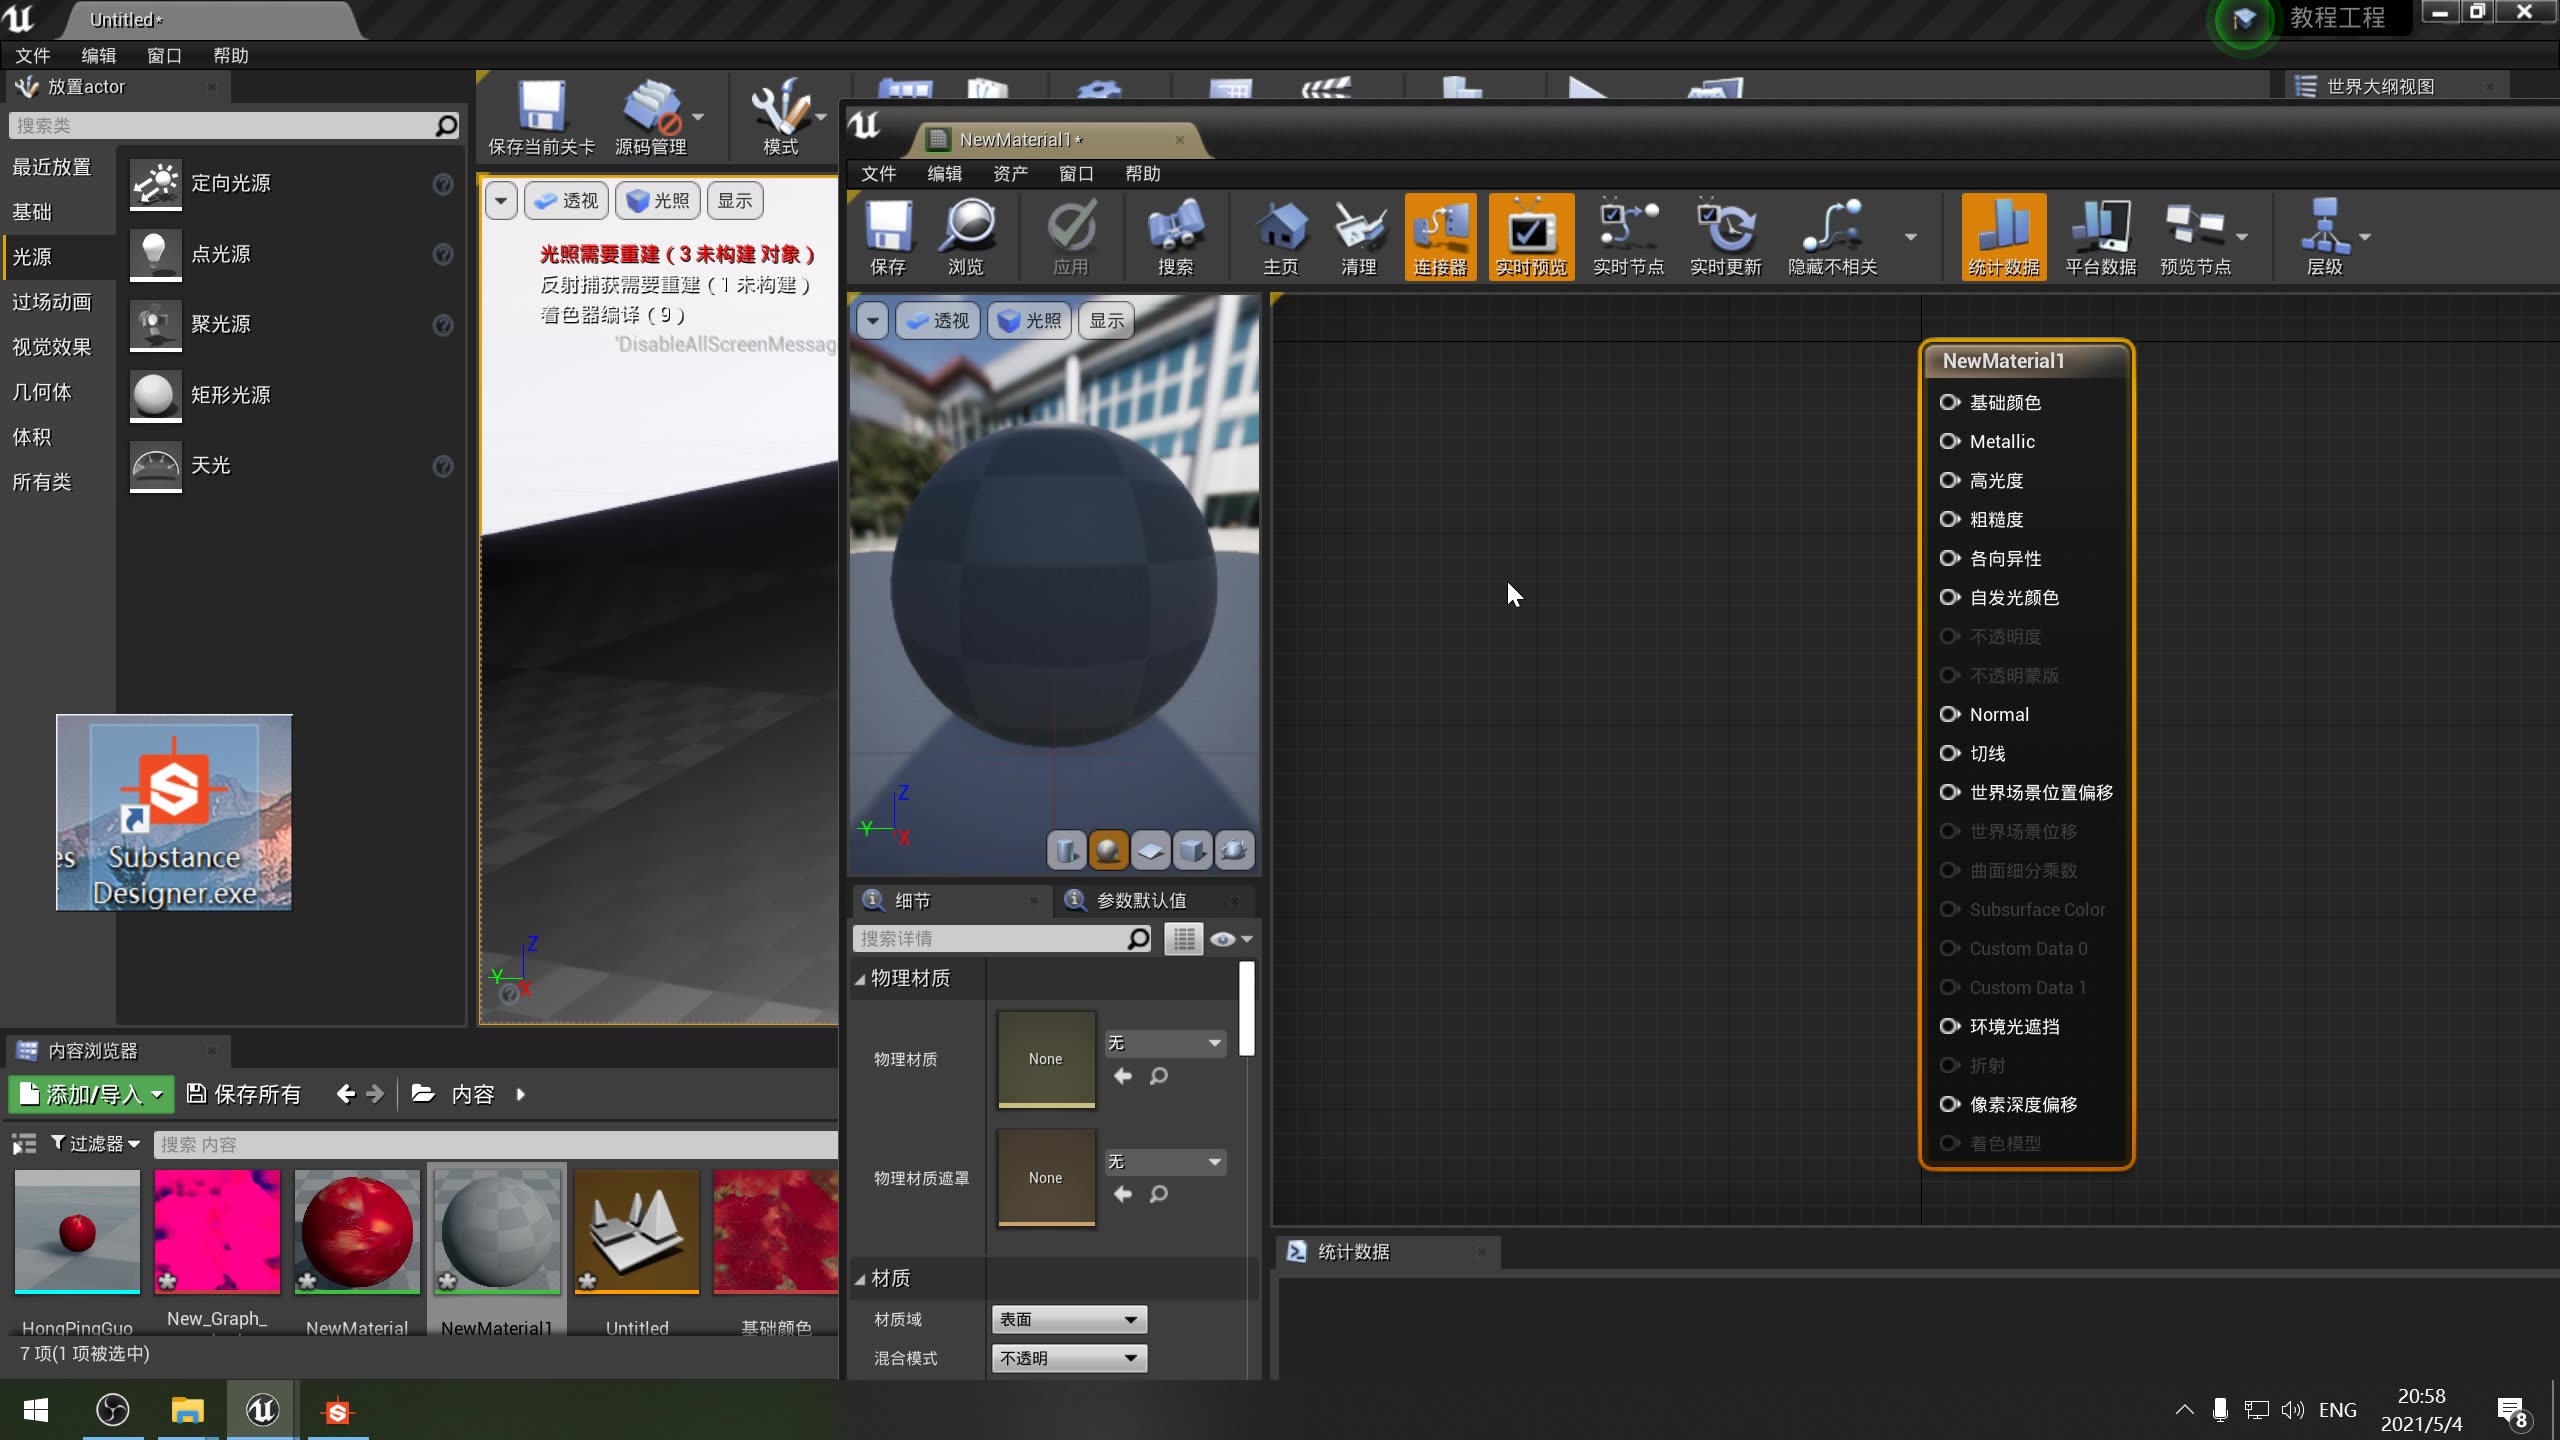Open the 混合模式 (Blend Mode) dropdown

coord(1068,1358)
